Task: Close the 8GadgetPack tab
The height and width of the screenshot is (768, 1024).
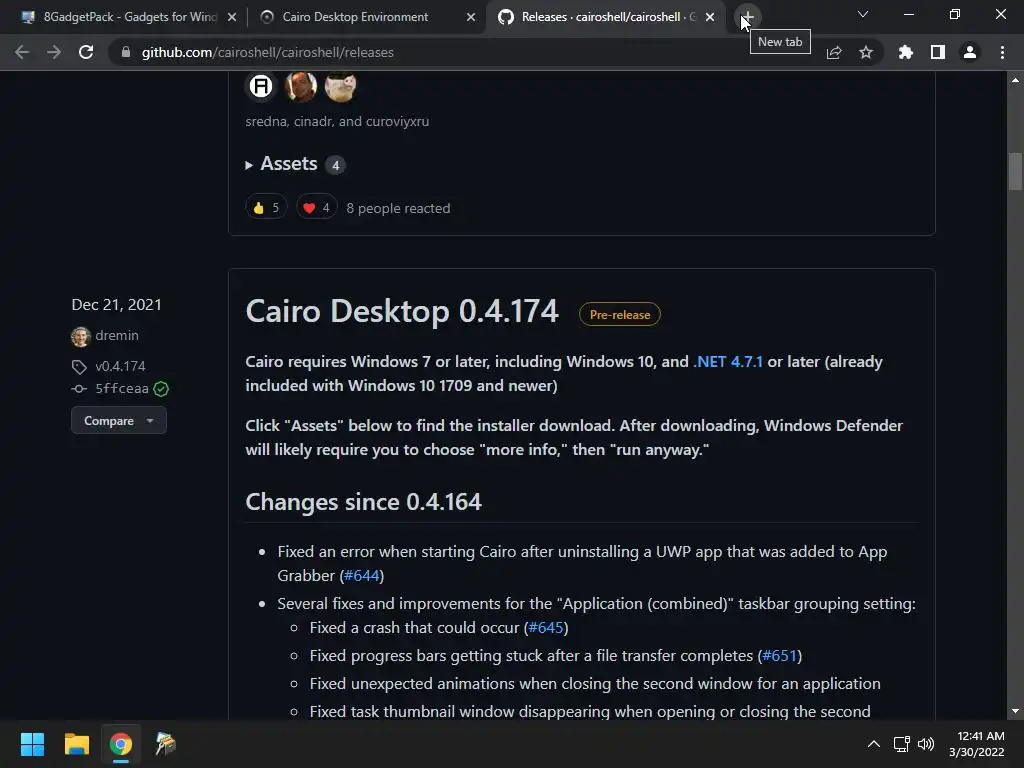Action: (232, 18)
